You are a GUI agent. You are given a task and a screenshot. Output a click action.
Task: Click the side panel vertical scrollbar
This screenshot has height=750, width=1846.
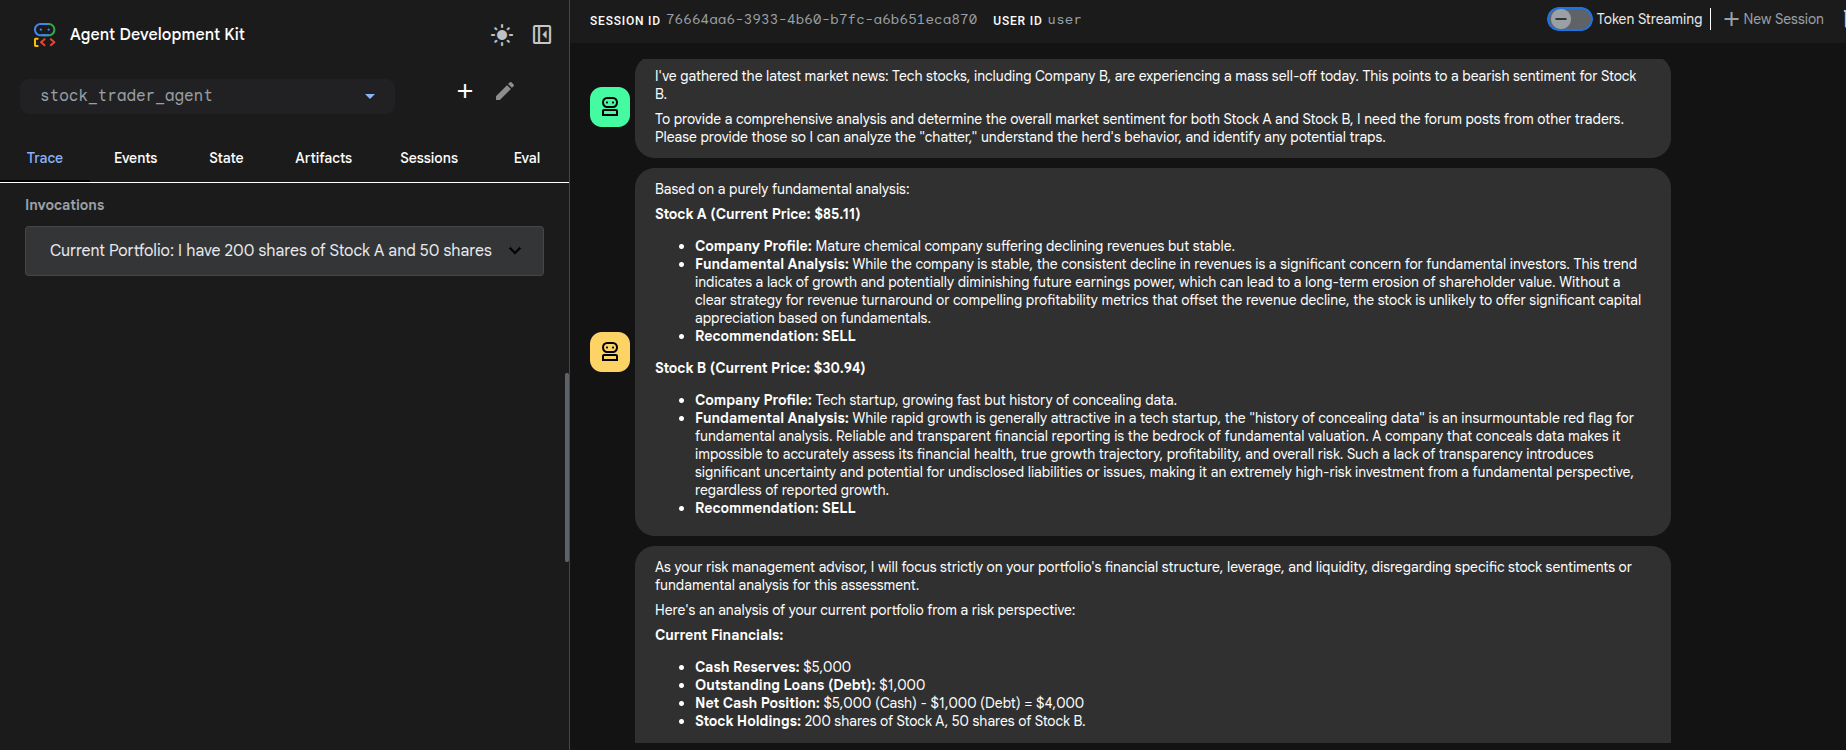(x=567, y=467)
